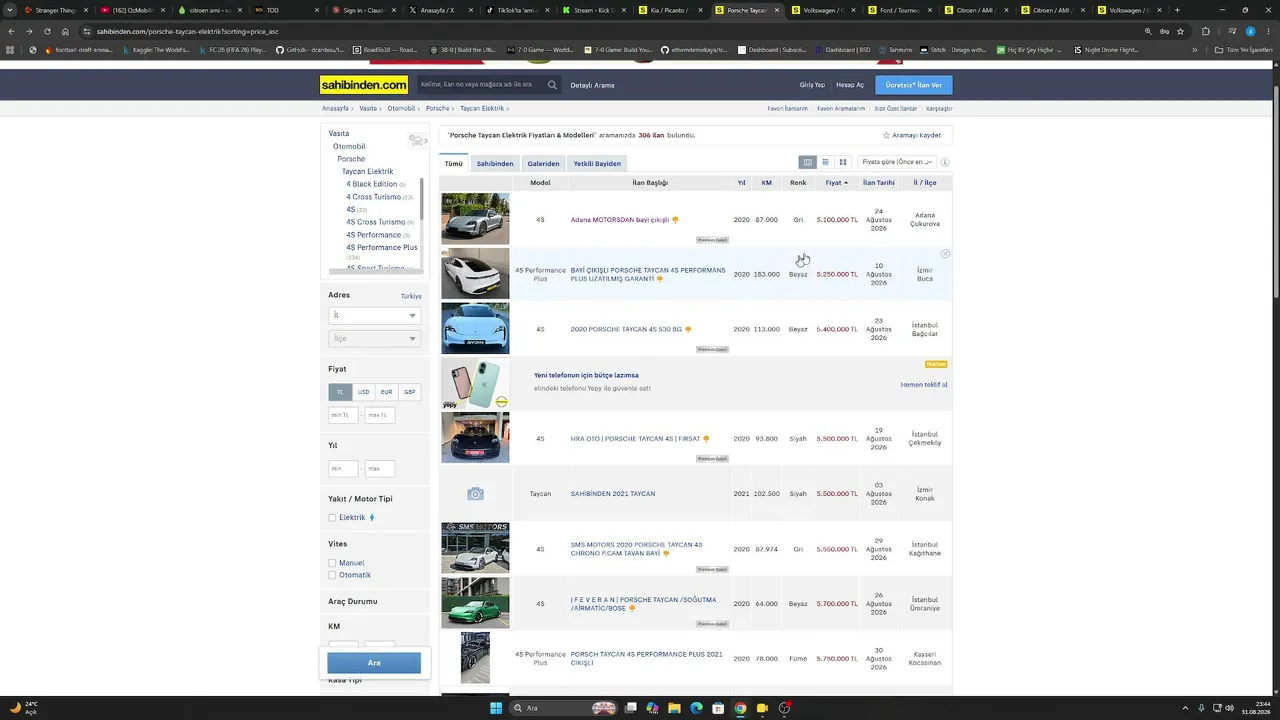
Task: Click the browser back arrow
Action: coord(11,31)
